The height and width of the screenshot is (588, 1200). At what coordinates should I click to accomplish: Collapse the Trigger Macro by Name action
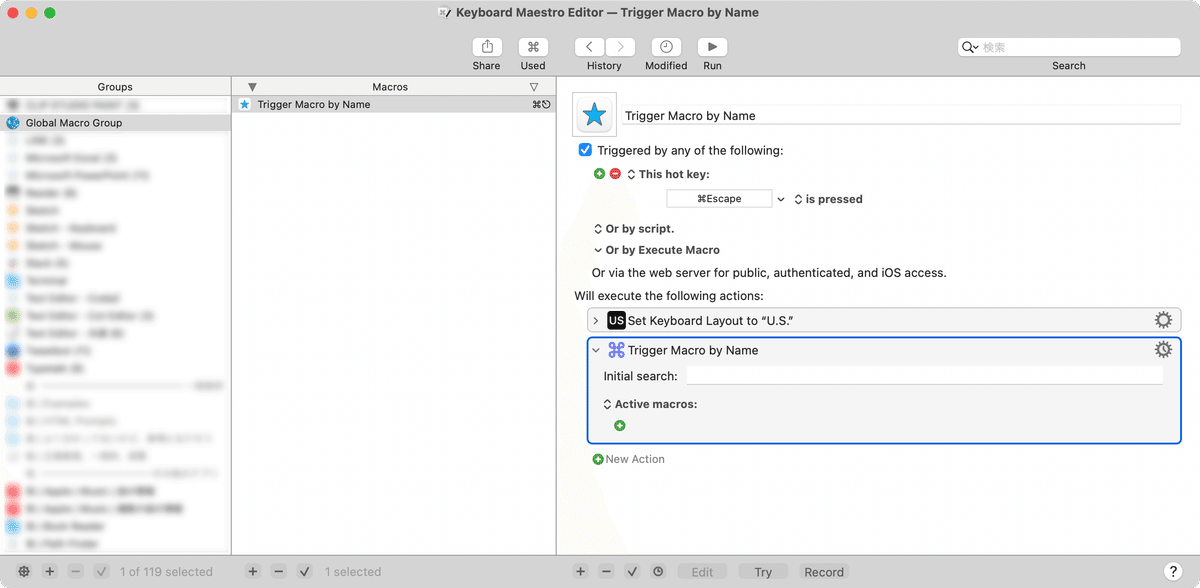coord(596,350)
